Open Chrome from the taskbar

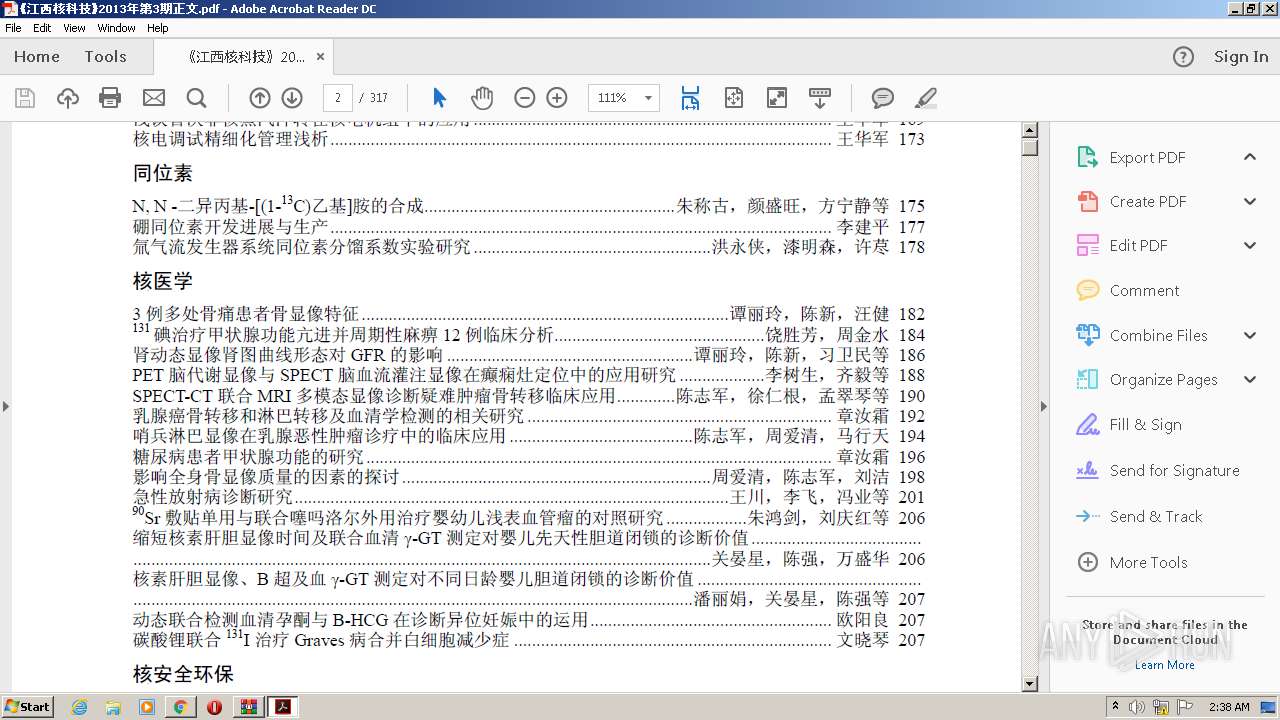tap(180, 707)
